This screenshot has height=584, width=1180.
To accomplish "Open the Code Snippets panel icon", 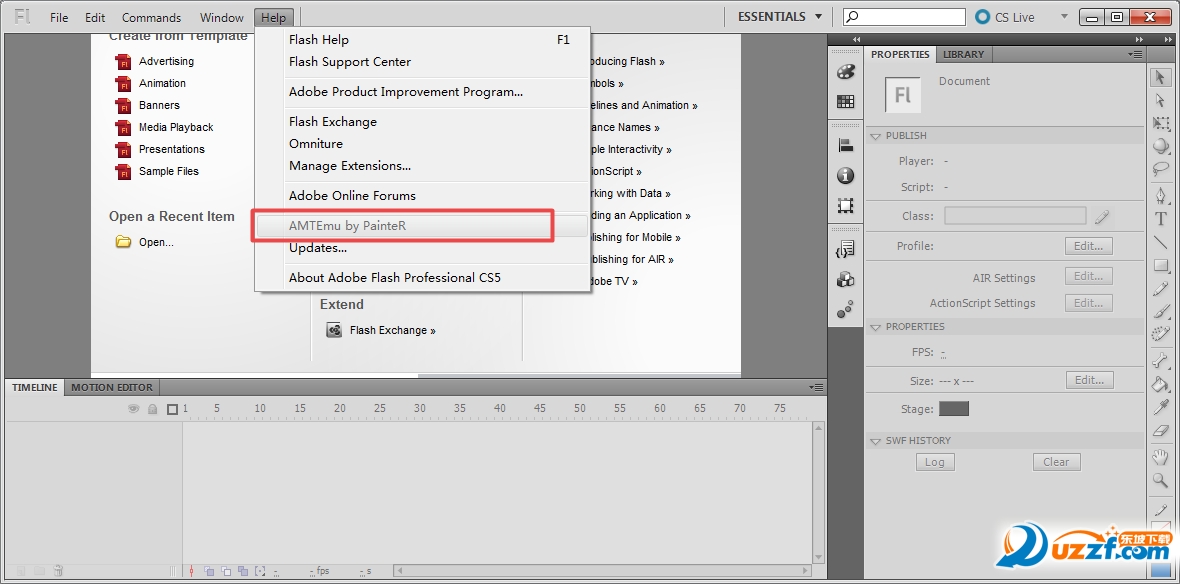I will pos(846,250).
